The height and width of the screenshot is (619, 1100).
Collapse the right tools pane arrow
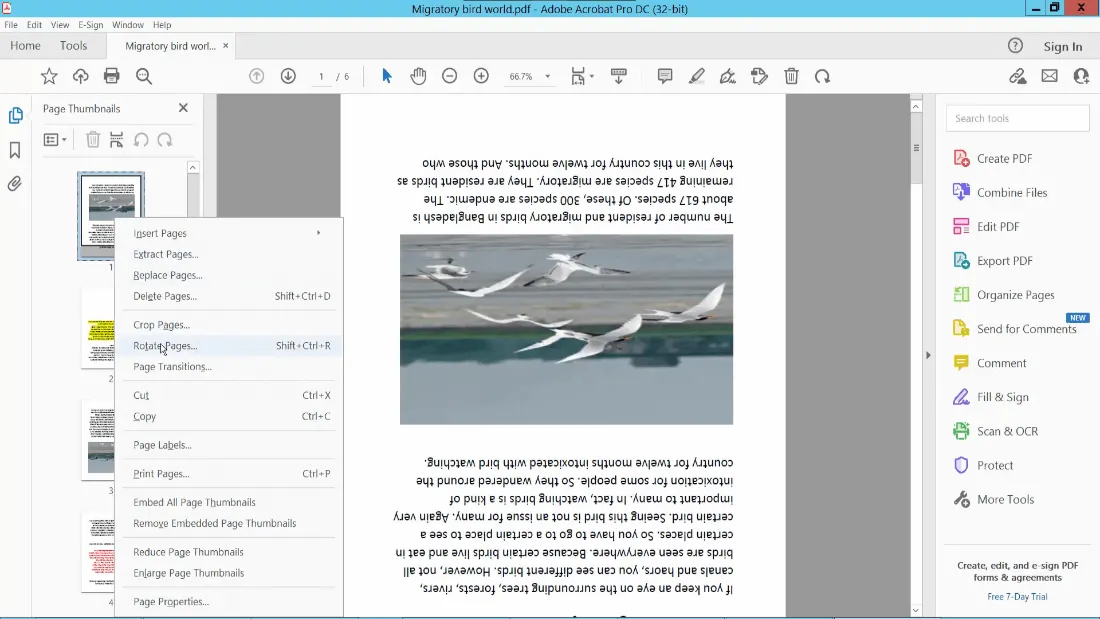(x=927, y=355)
